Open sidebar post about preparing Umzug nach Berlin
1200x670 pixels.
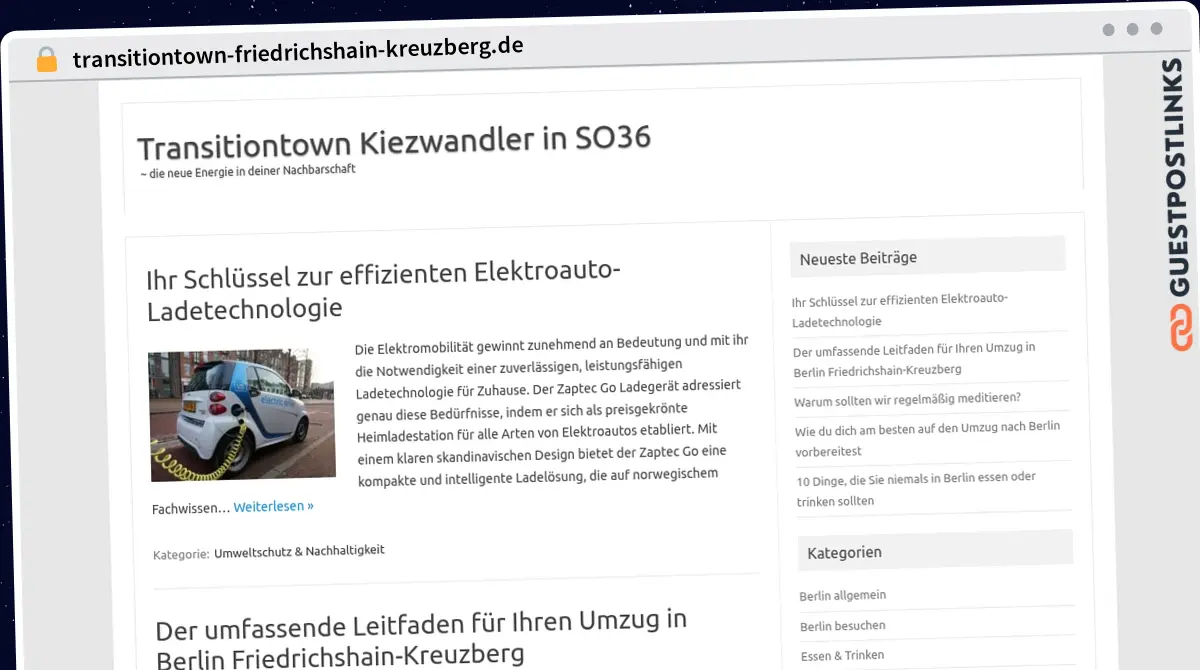(x=926, y=438)
